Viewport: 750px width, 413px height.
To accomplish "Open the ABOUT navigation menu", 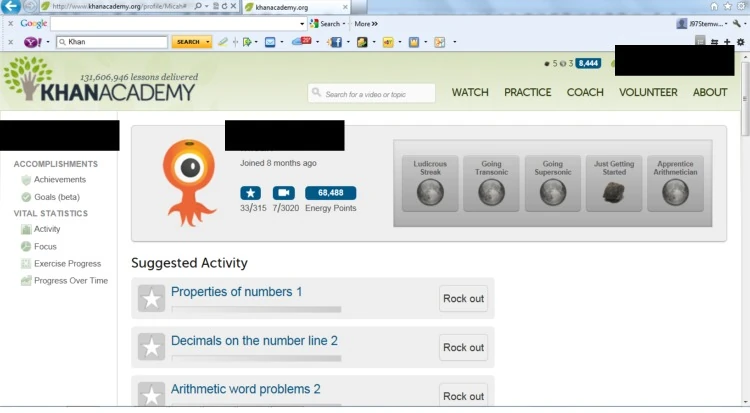I will click(710, 92).
